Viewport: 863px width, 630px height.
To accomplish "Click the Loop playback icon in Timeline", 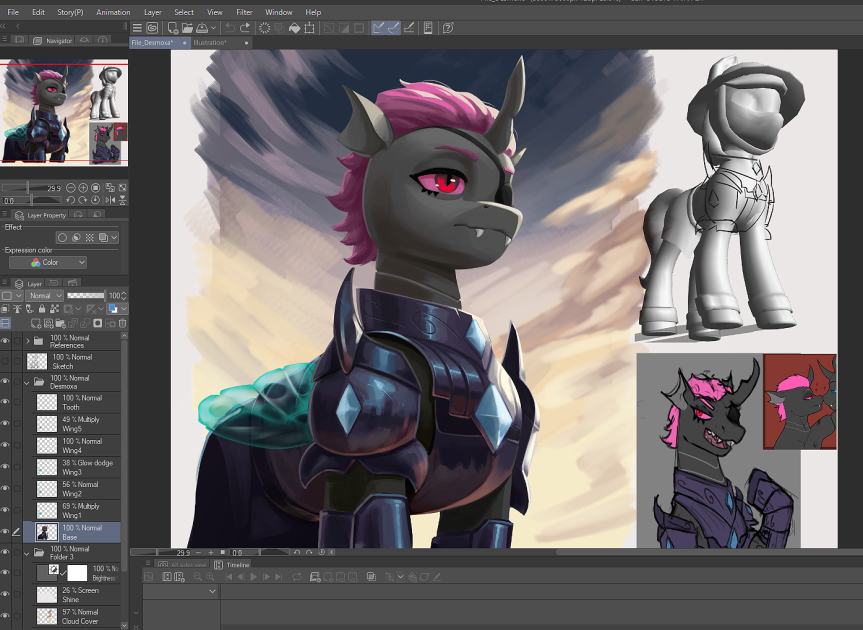I will click(x=297, y=577).
